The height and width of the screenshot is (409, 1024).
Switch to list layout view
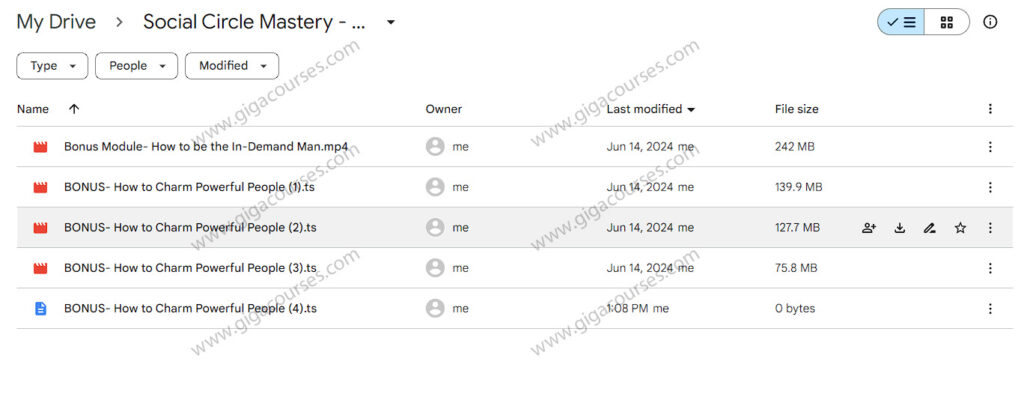coord(901,22)
